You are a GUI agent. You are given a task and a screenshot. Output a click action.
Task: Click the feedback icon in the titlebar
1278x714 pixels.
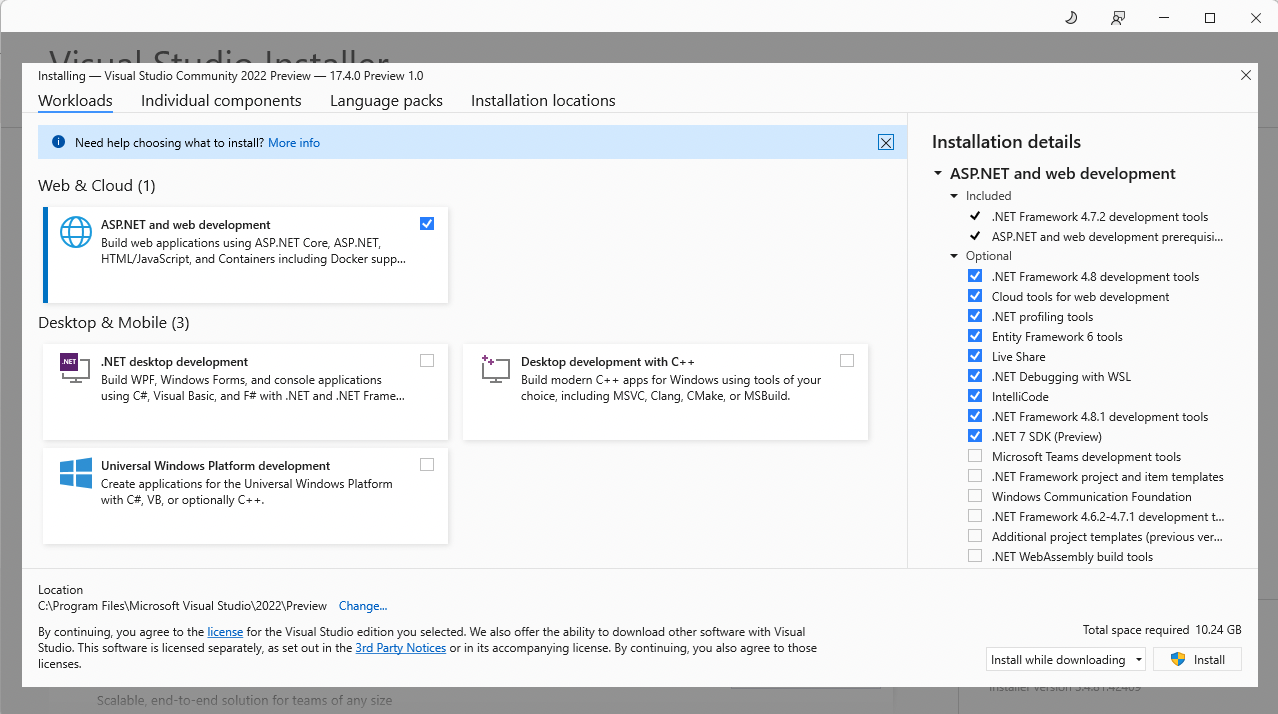point(1117,17)
